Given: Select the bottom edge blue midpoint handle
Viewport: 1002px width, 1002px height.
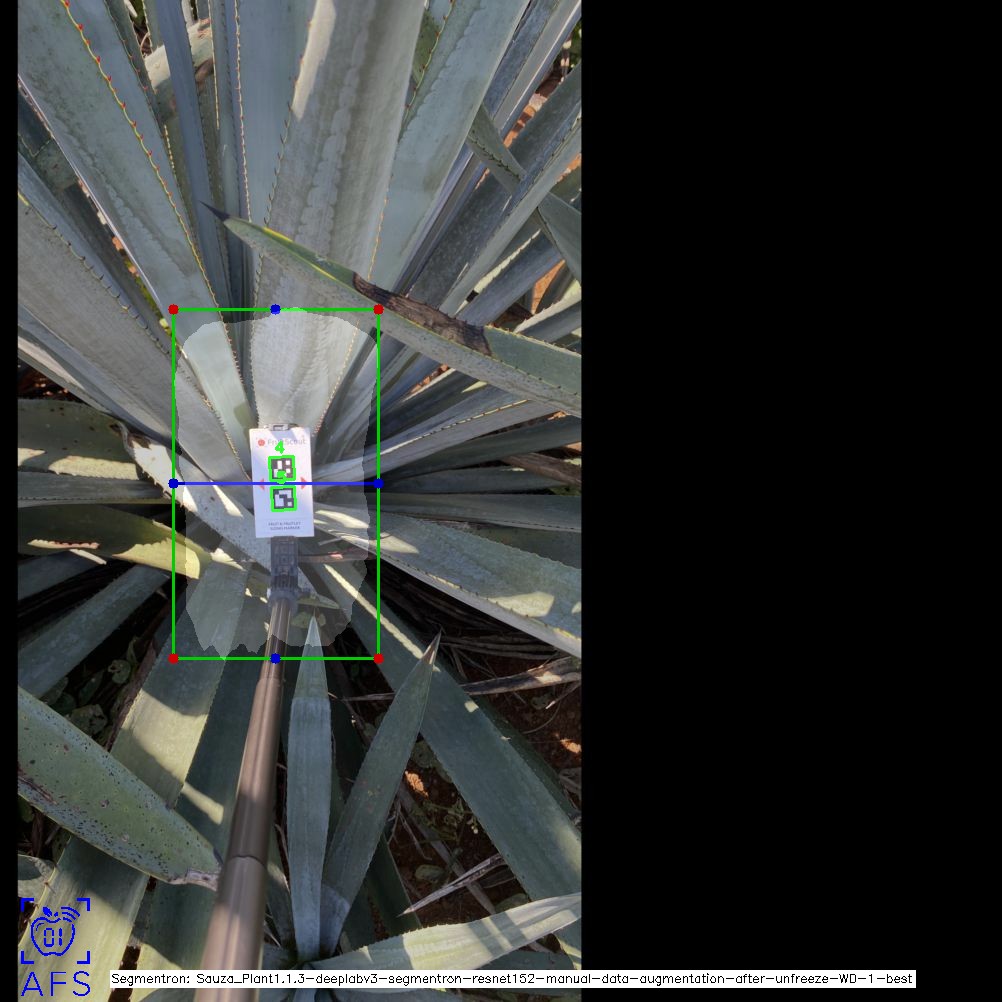Looking at the screenshot, I should 276,658.
